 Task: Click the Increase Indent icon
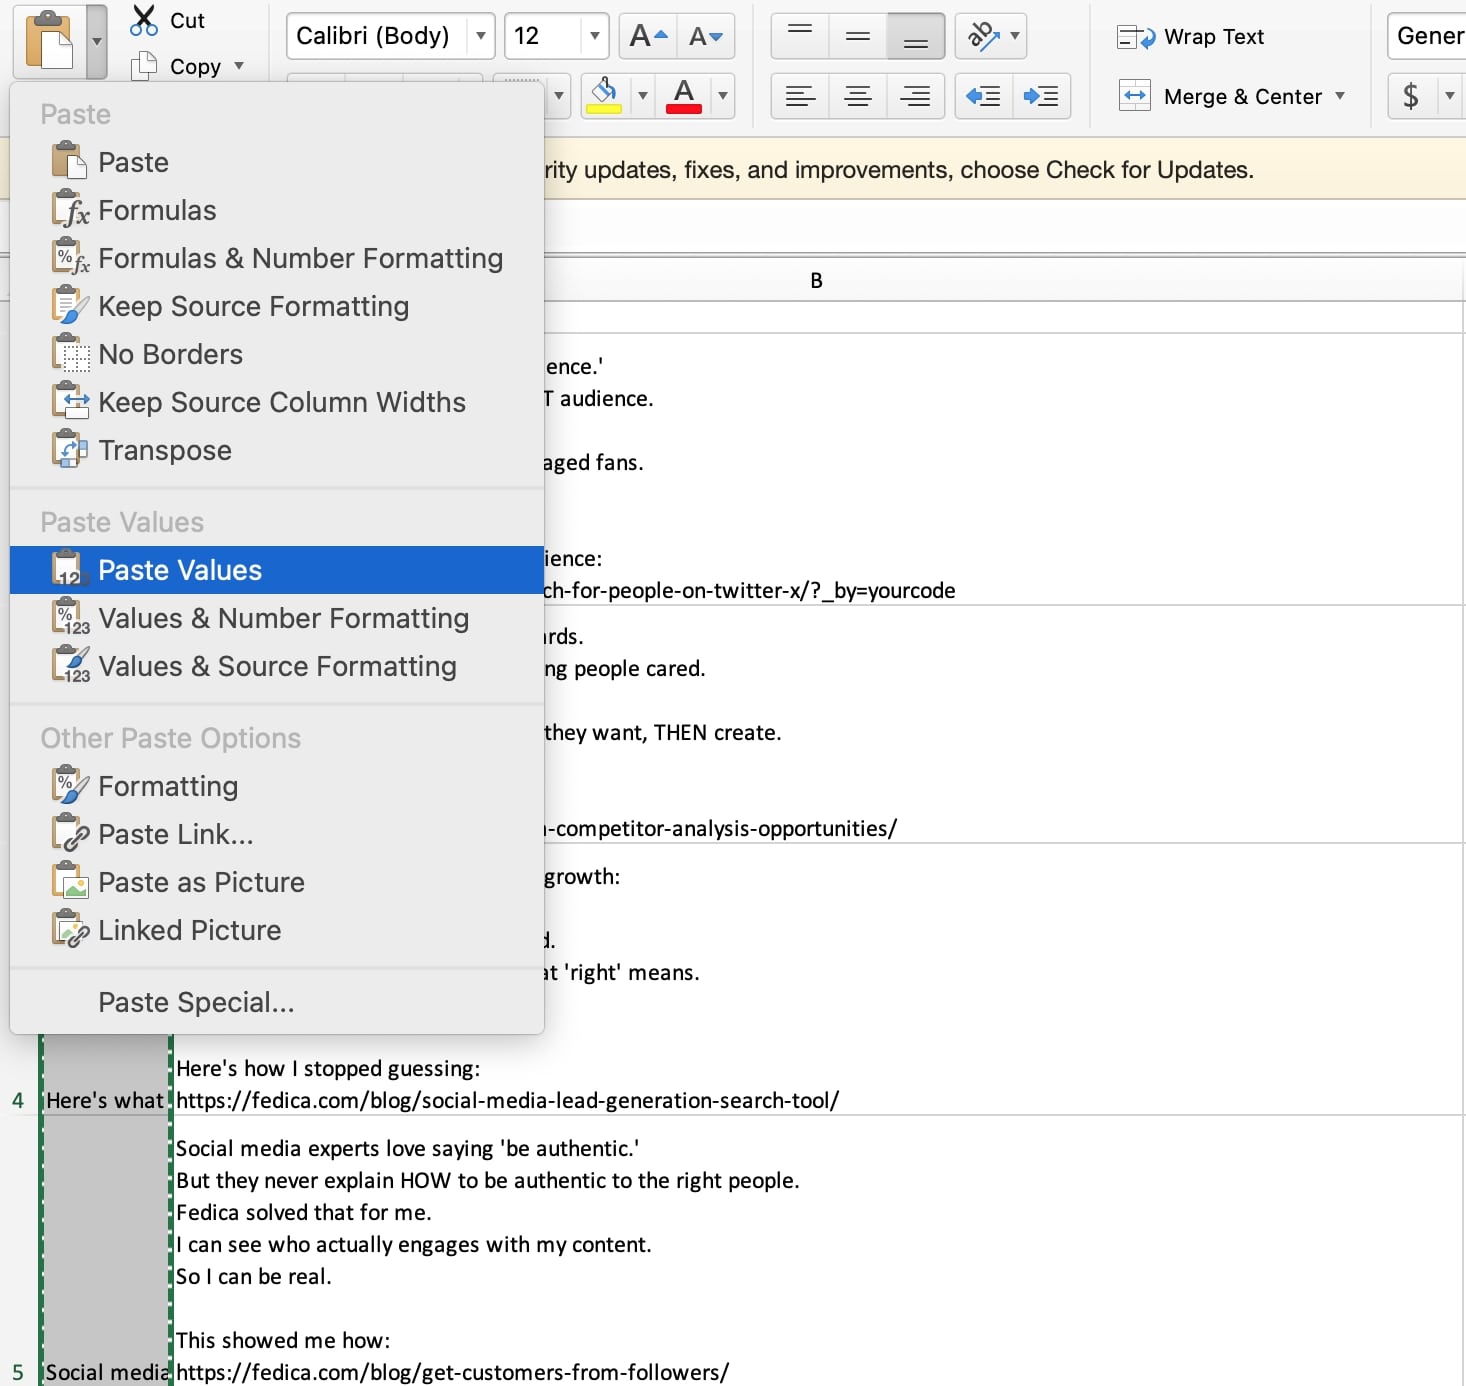pos(1041,96)
